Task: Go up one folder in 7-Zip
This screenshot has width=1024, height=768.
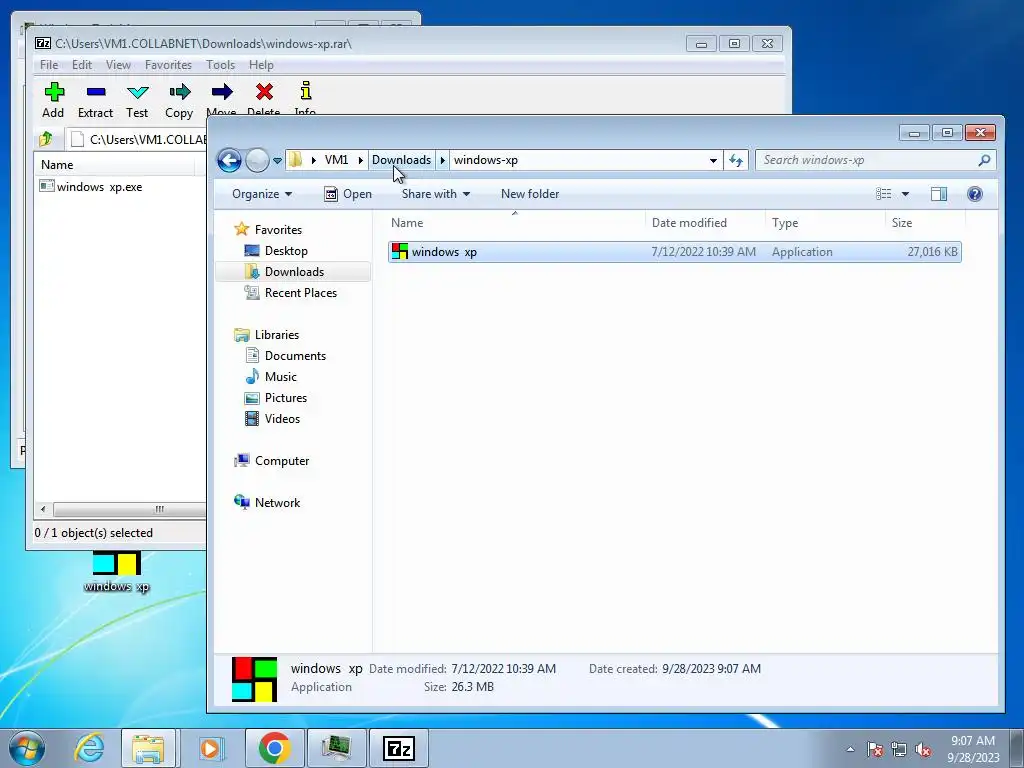Action: (46, 139)
